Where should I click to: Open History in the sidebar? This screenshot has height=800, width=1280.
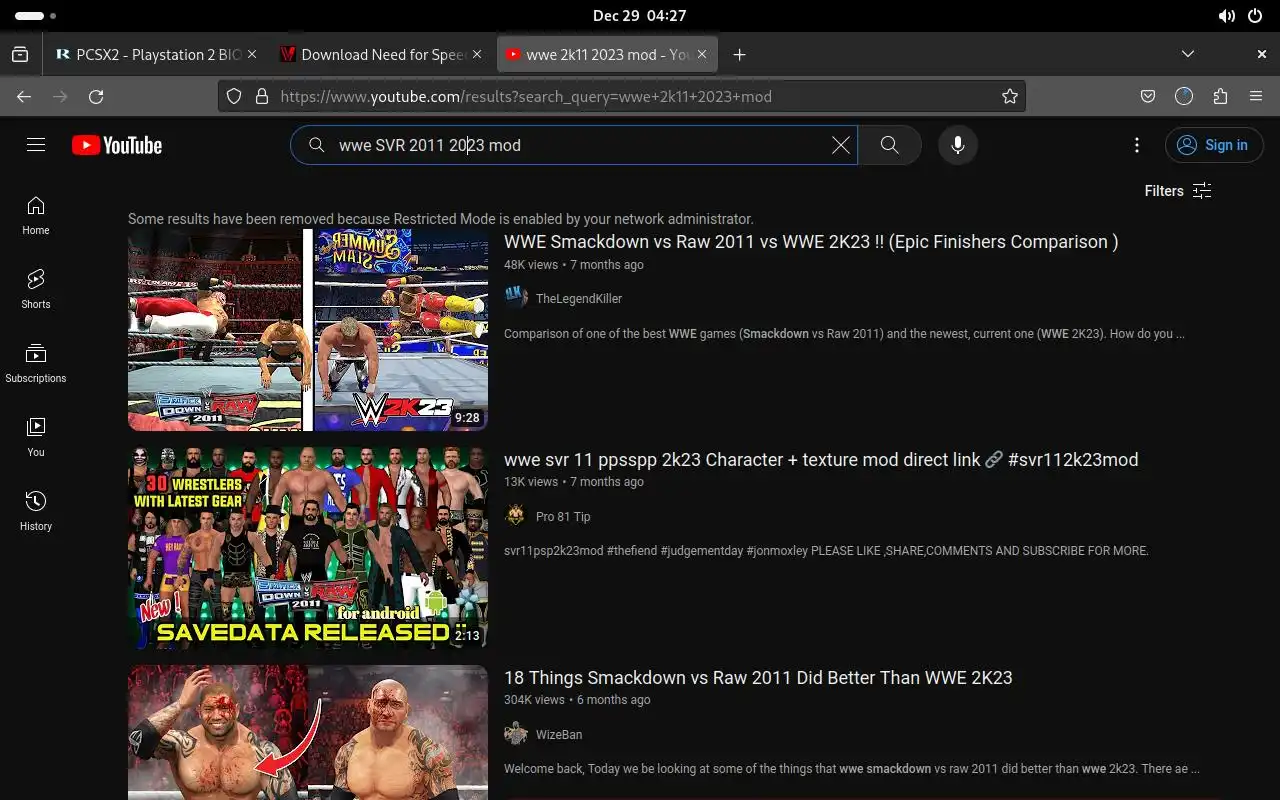pos(36,511)
